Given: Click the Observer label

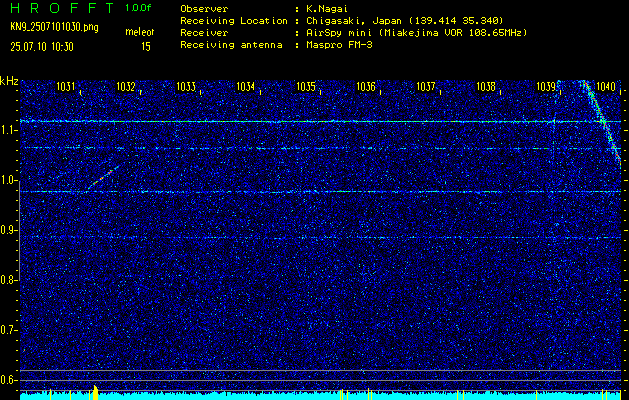Looking at the screenshot, I should pos(204,8).
